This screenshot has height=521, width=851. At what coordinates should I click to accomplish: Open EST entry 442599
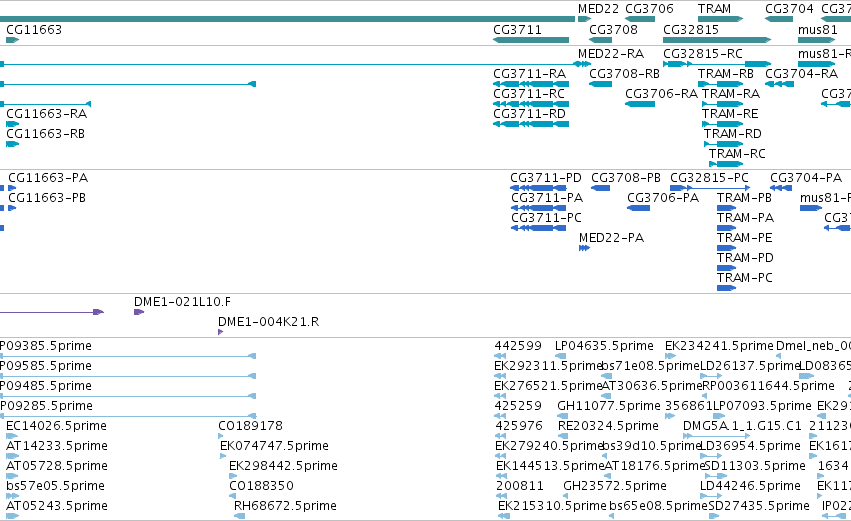click(518, 346)
